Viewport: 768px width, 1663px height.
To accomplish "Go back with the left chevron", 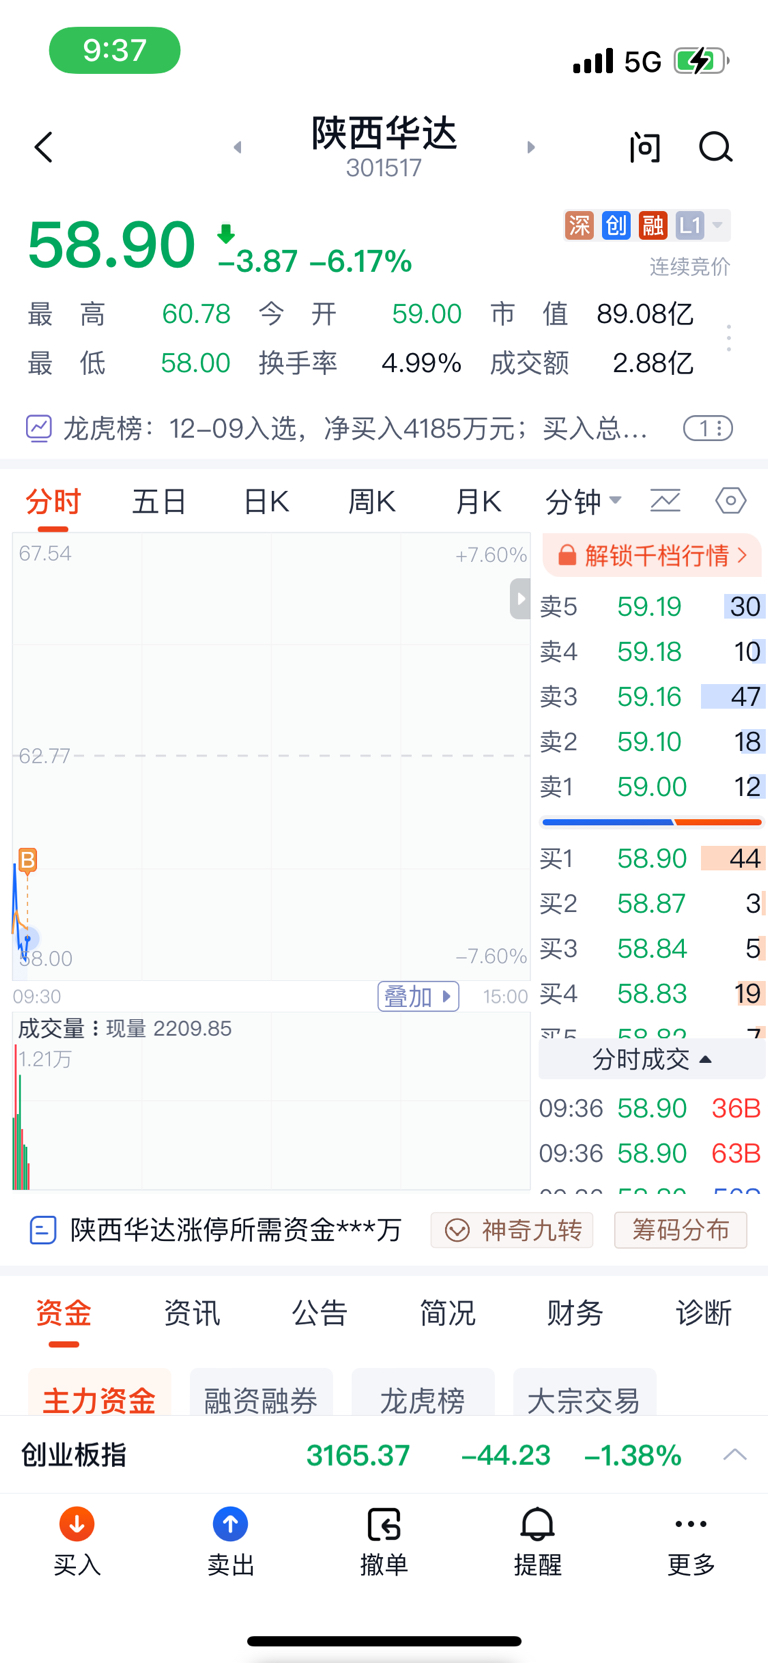I will [43, 148].
